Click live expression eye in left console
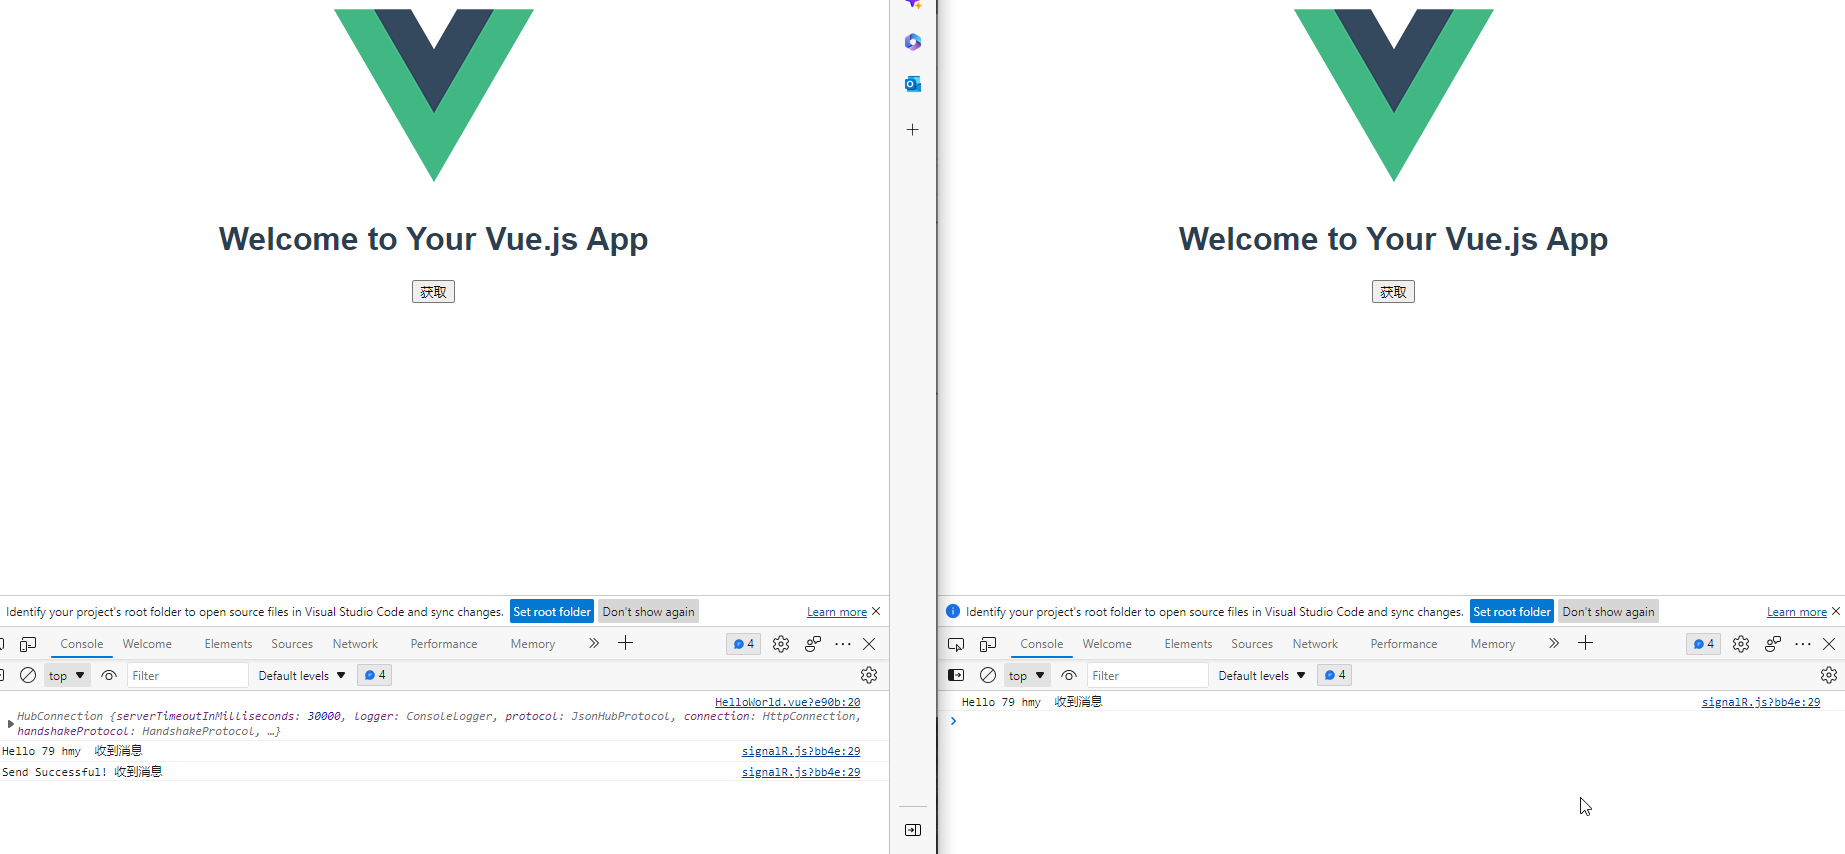 109,675
